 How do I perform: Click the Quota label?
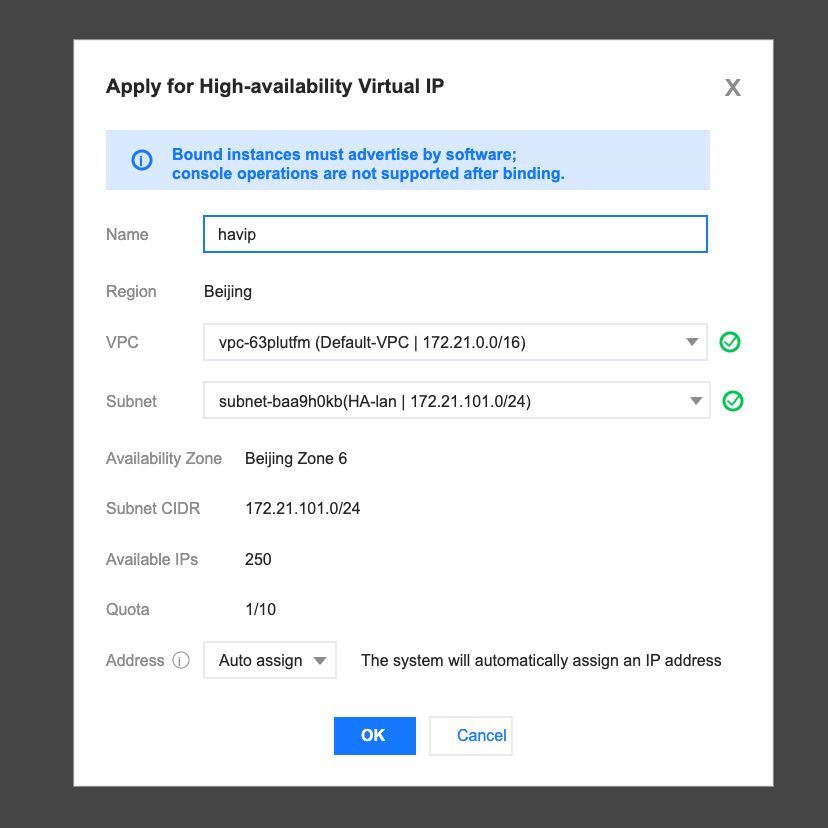coord(128,609)
